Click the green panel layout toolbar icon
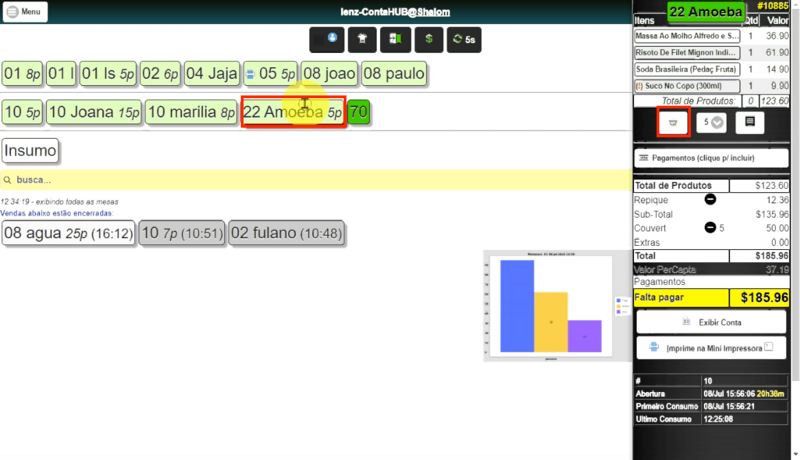Screen dimensions: 800x460 [x=395, y=39]
